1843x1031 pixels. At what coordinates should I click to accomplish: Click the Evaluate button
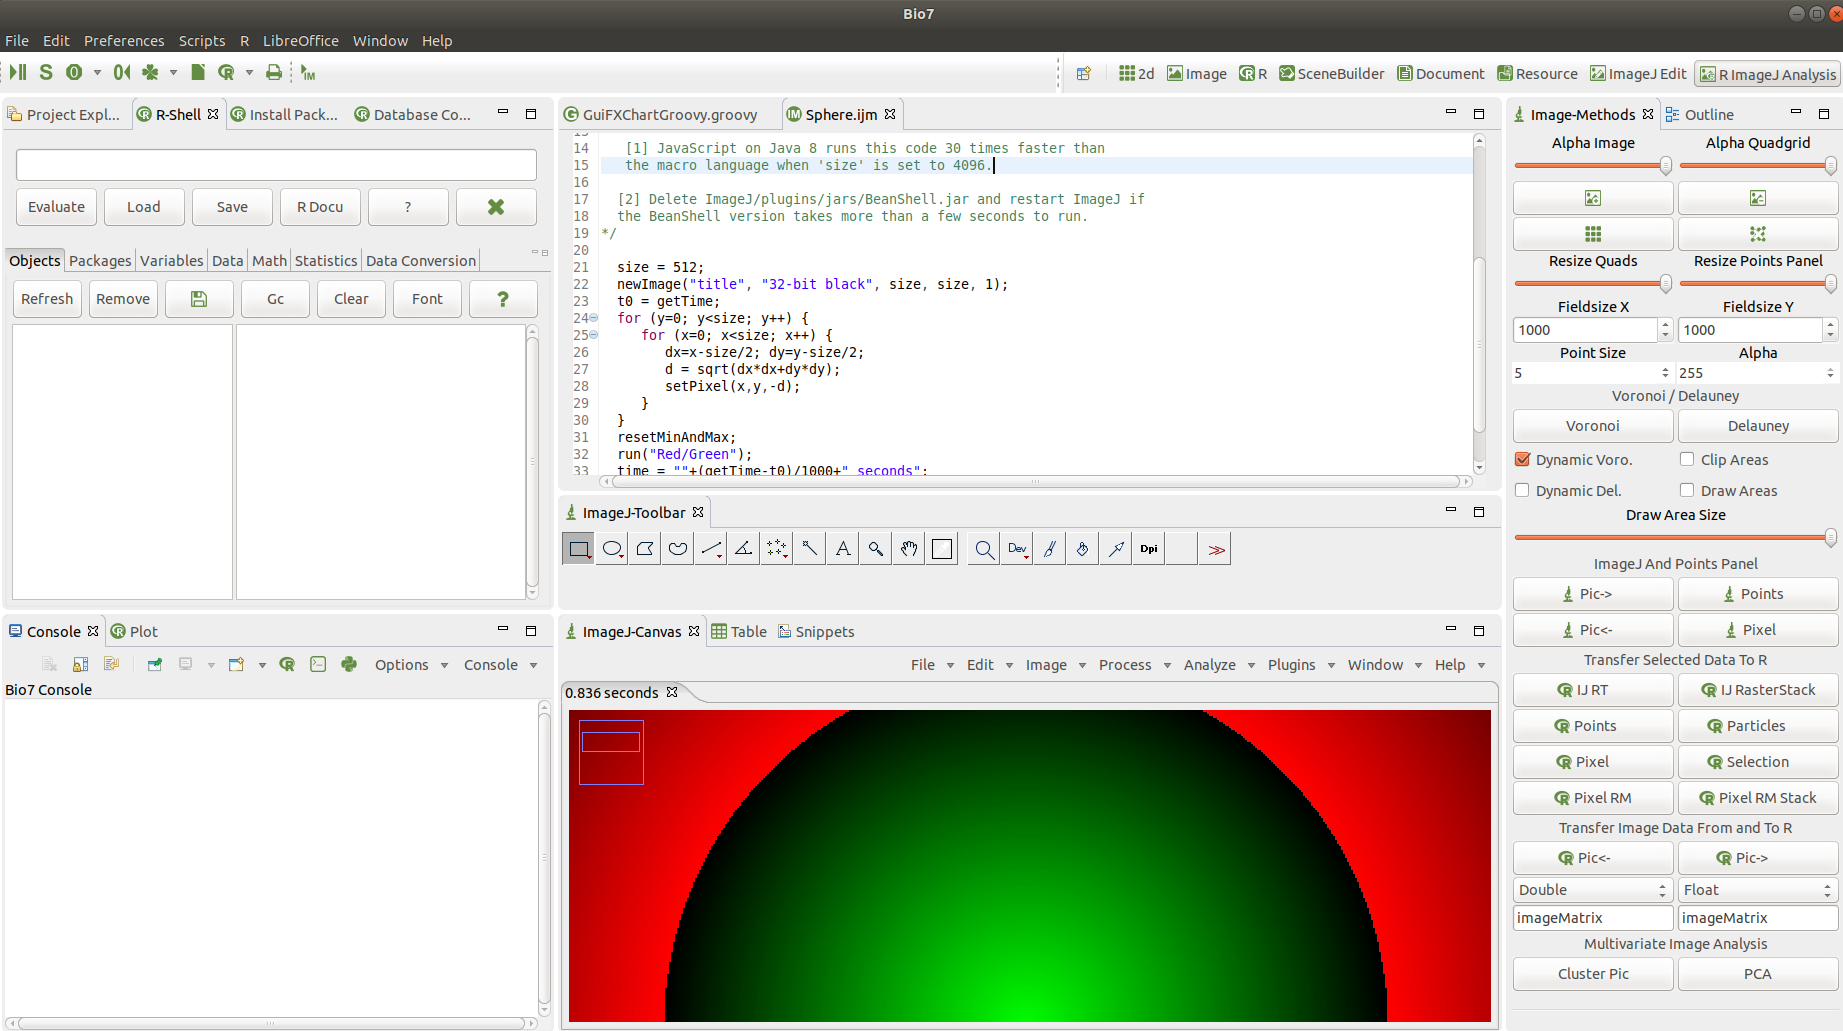57,207
